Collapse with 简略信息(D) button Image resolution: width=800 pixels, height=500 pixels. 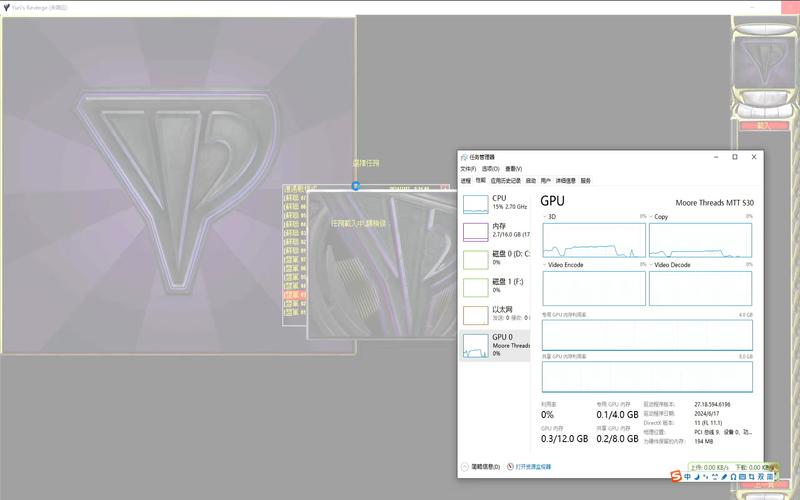click(x=483, y=467)
